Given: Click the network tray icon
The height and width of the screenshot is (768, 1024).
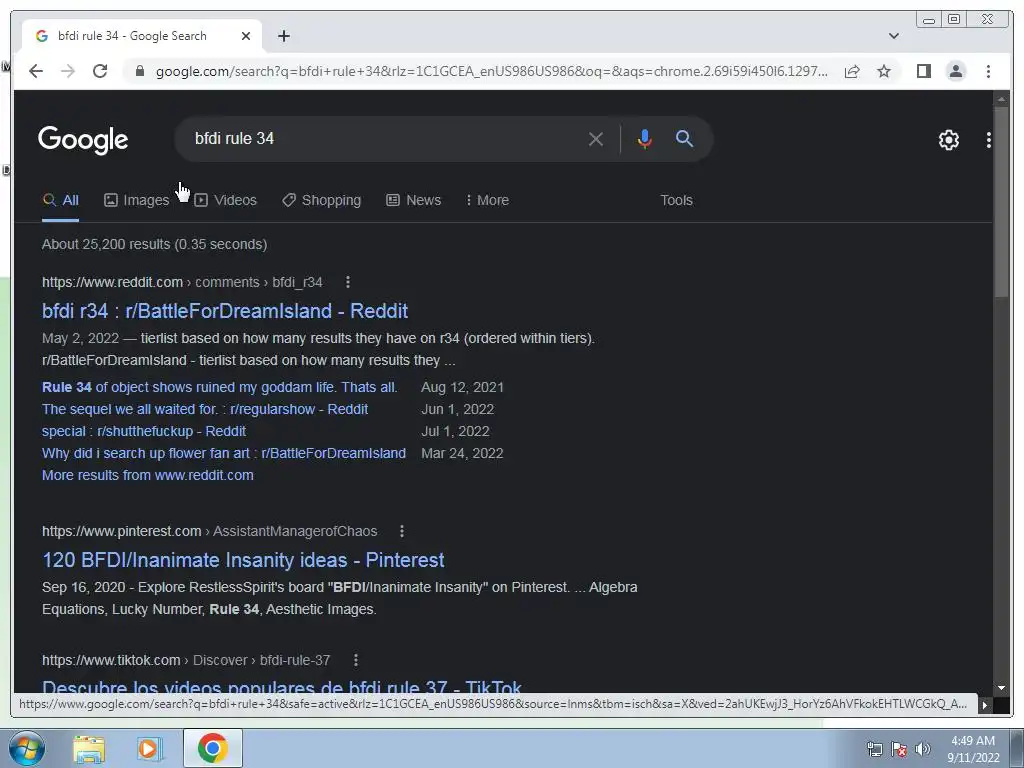Looking at the screenshot, I should pos(874,749).
